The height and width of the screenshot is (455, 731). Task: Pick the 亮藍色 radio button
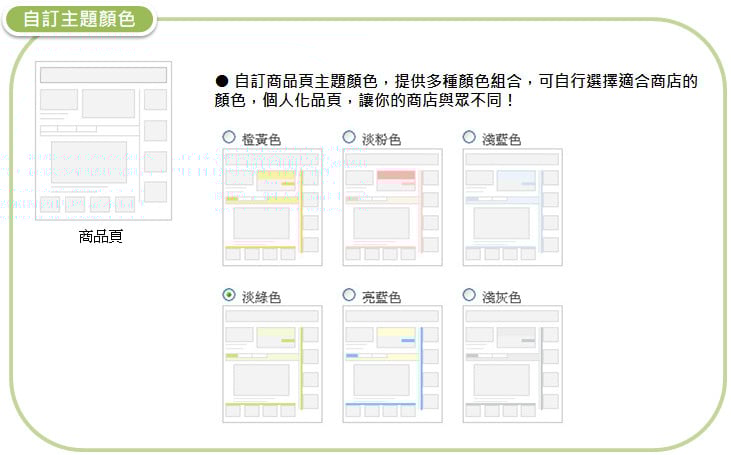coord(349,295)
